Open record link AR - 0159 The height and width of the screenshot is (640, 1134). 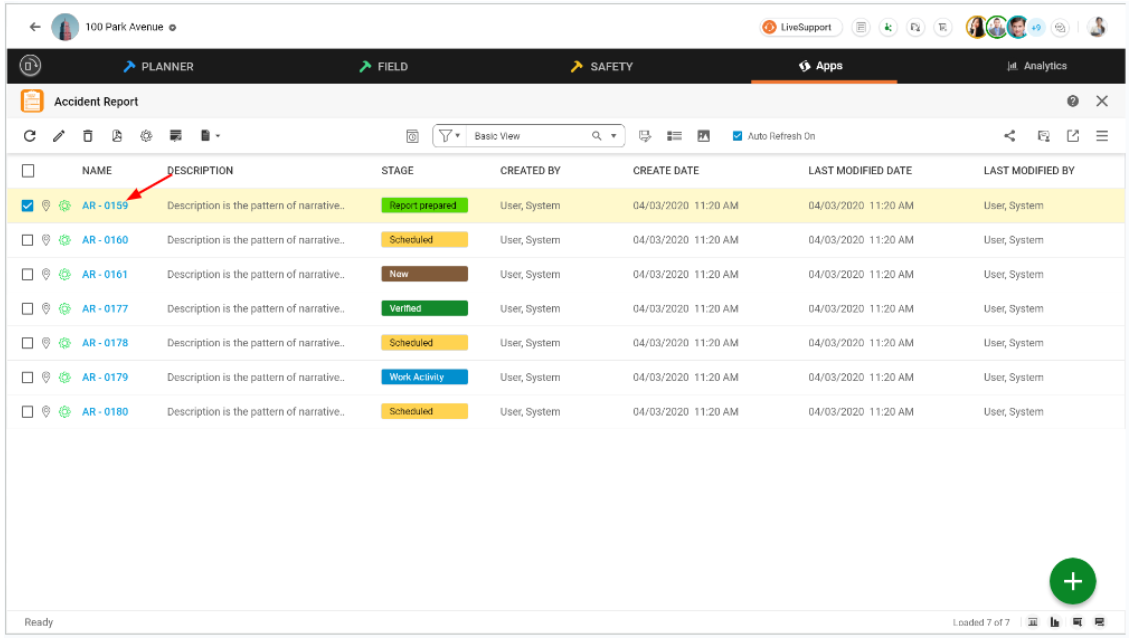point(105,205)
